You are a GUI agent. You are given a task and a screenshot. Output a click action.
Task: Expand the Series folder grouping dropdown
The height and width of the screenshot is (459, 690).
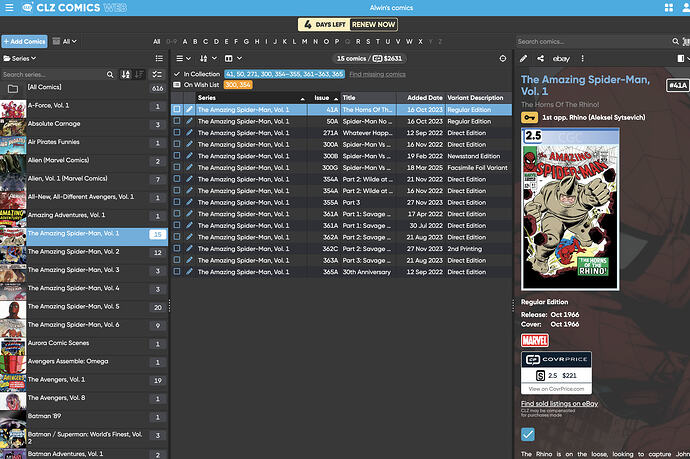20,58
